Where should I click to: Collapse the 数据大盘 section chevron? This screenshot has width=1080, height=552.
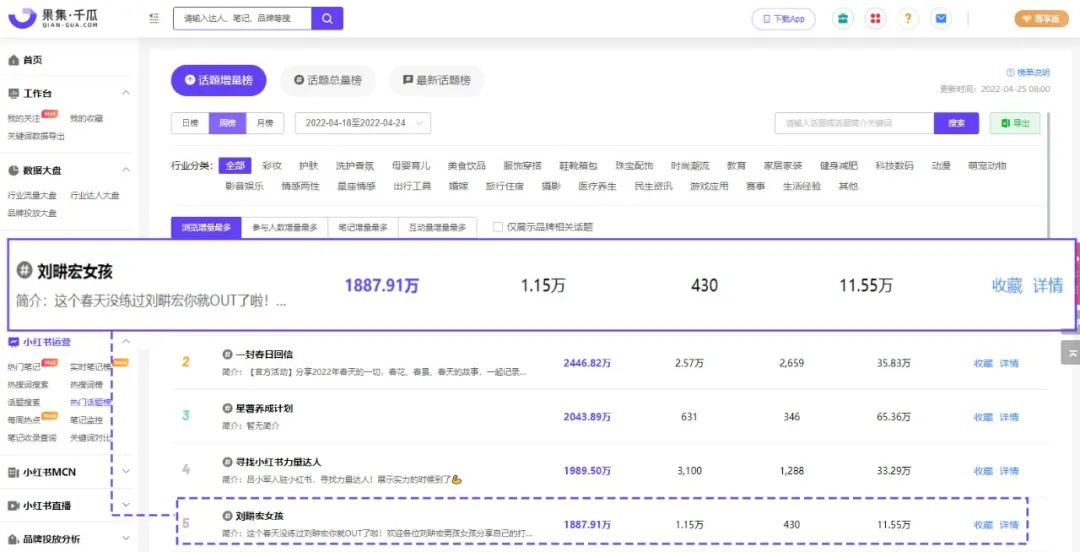click(x=126, y=170)
